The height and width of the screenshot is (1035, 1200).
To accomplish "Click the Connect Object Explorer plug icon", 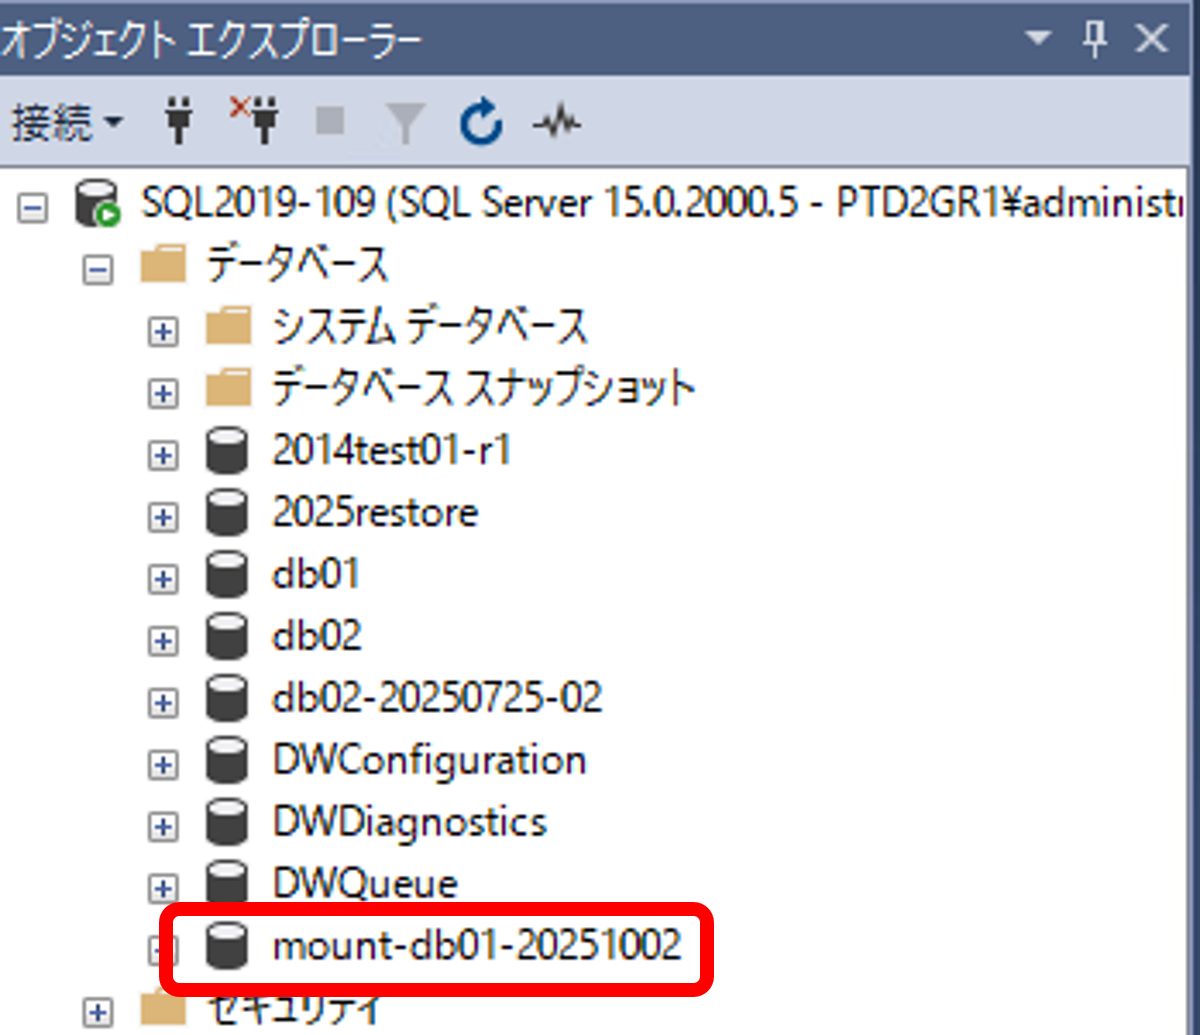I will coord(177,124).
